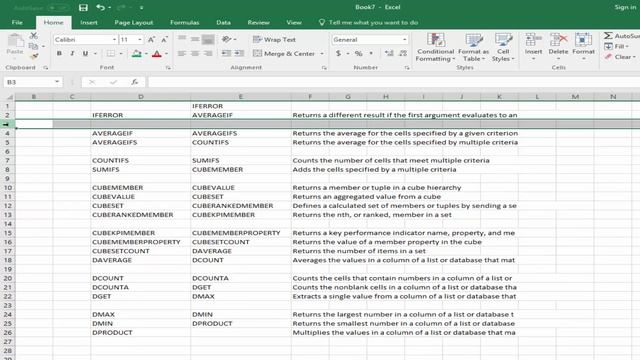The image size is (640, 360).
Task: Enable Wrap Text
Action: [274, 40]
